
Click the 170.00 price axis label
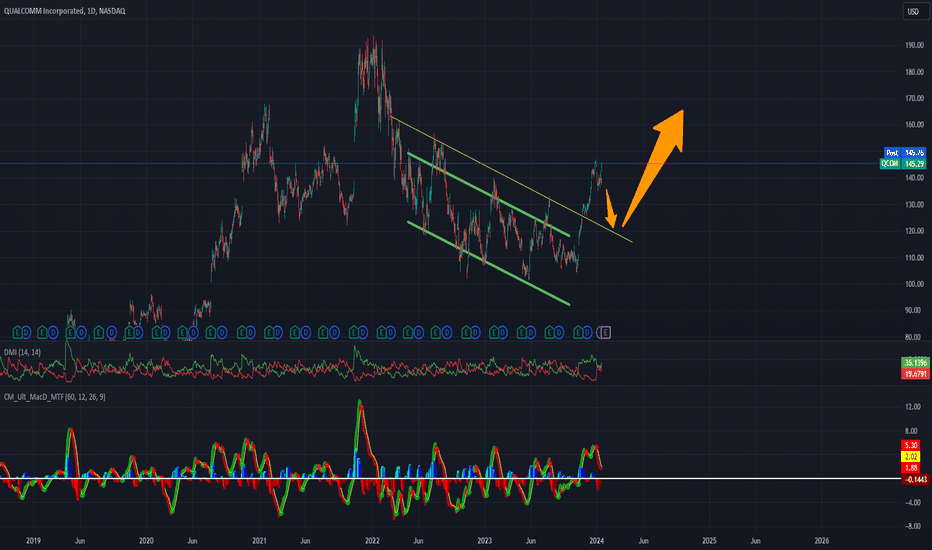coord(914,98)
